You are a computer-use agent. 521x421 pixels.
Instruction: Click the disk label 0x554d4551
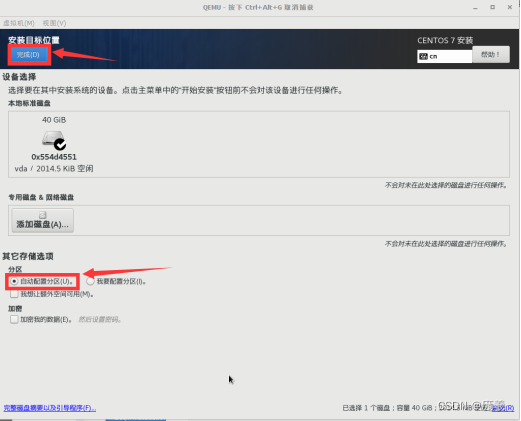click(x=54, y=157)
